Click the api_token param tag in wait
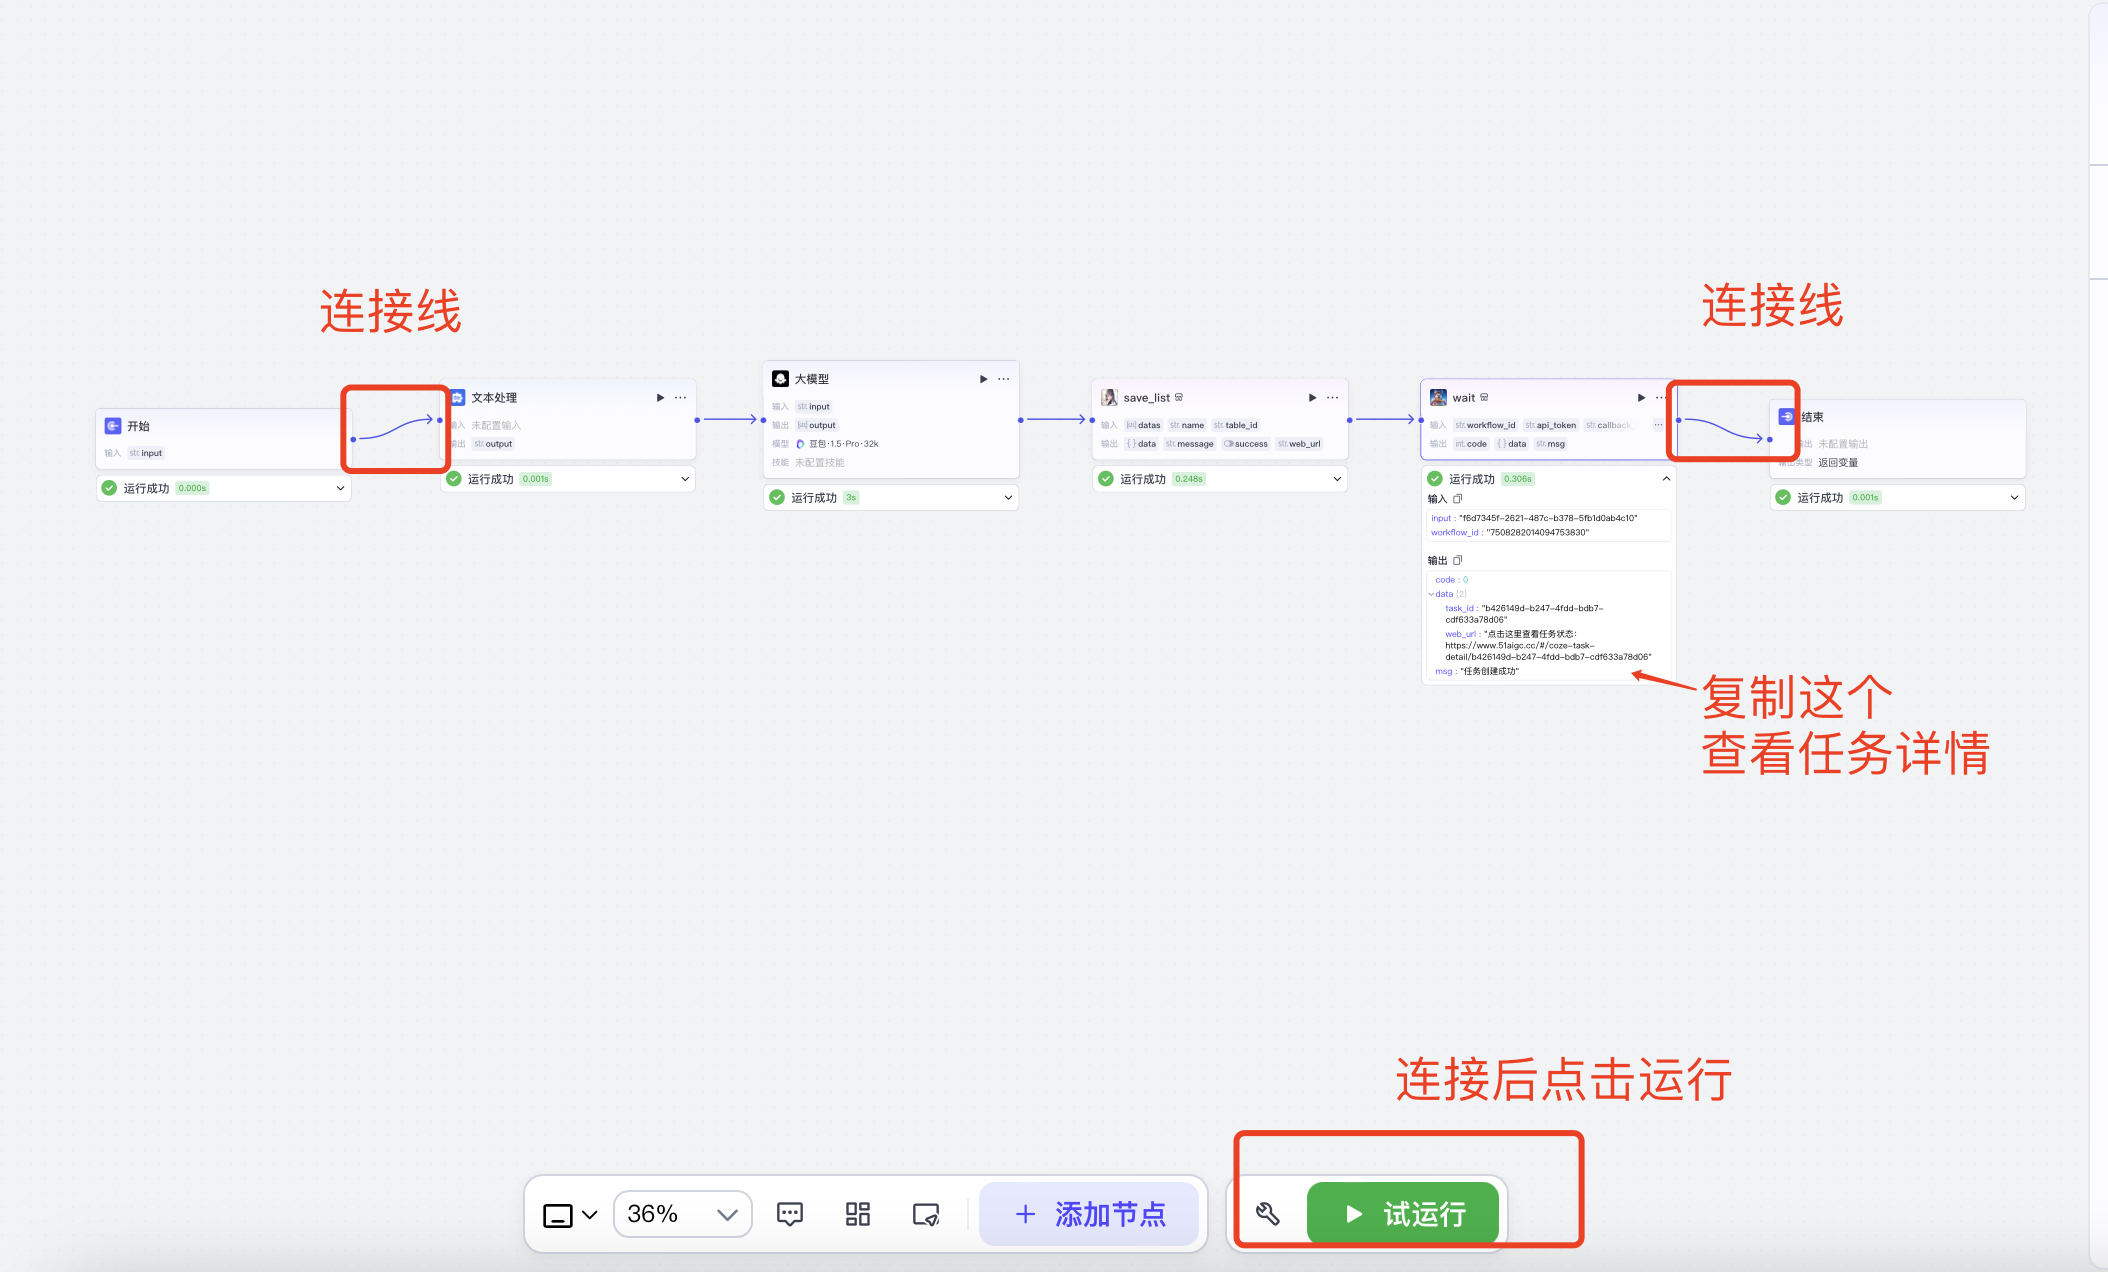 click(x=1551, y=425)
